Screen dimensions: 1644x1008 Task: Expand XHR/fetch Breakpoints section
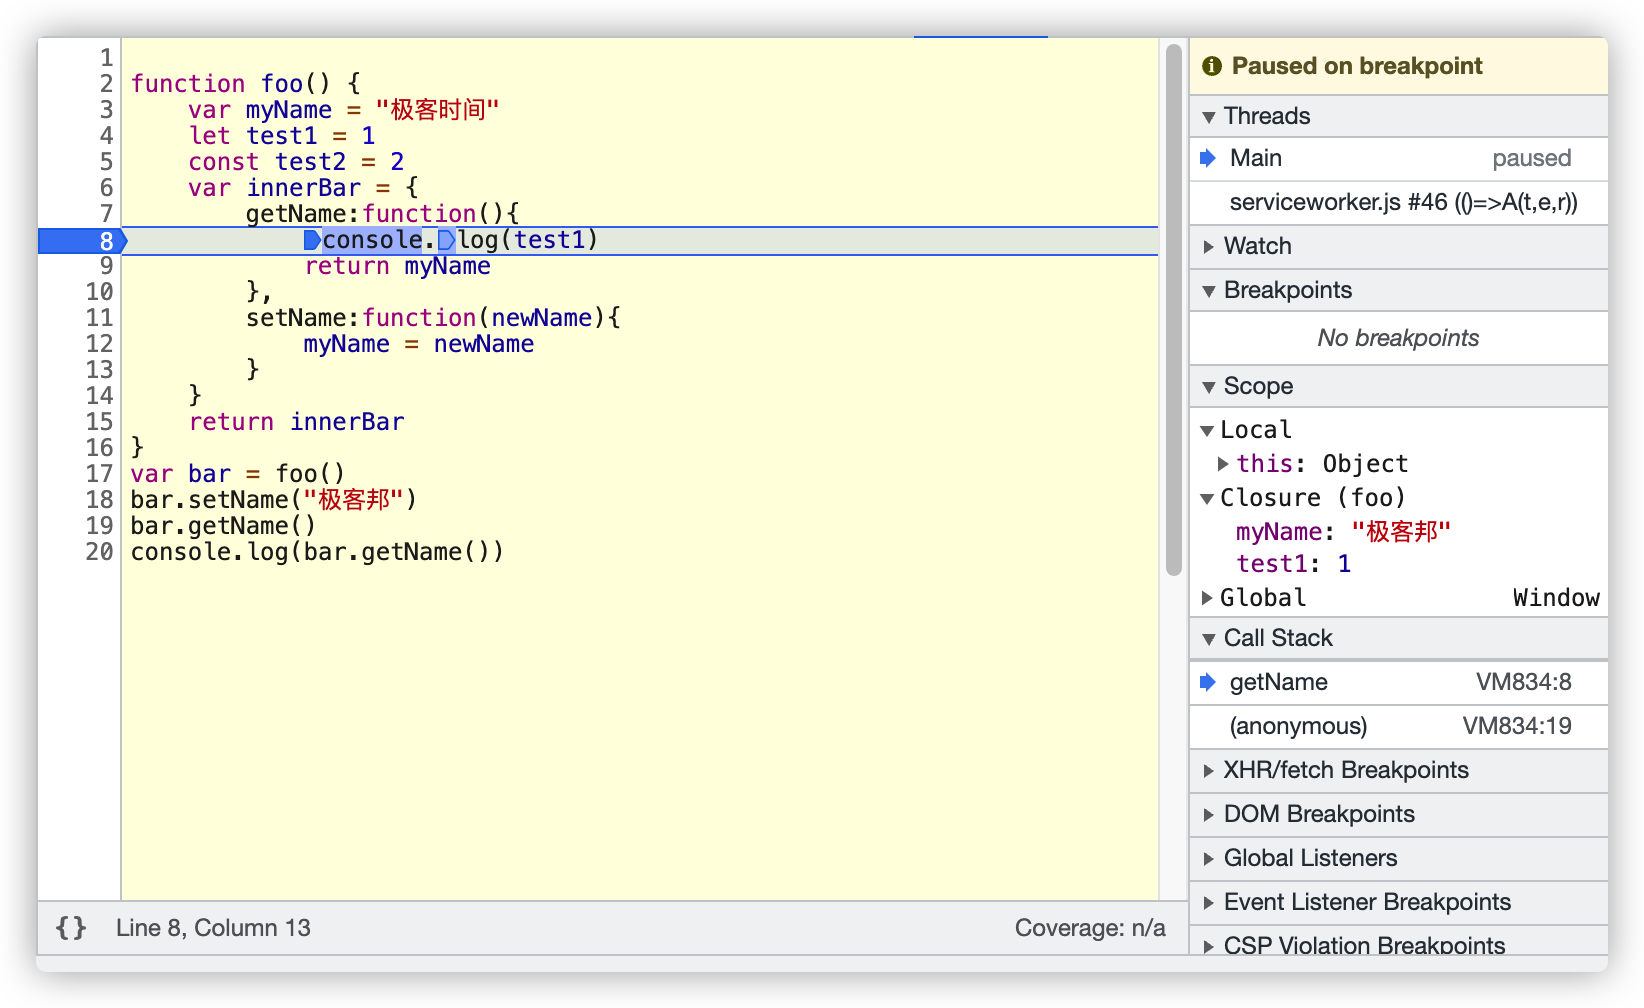[1209, 771]
